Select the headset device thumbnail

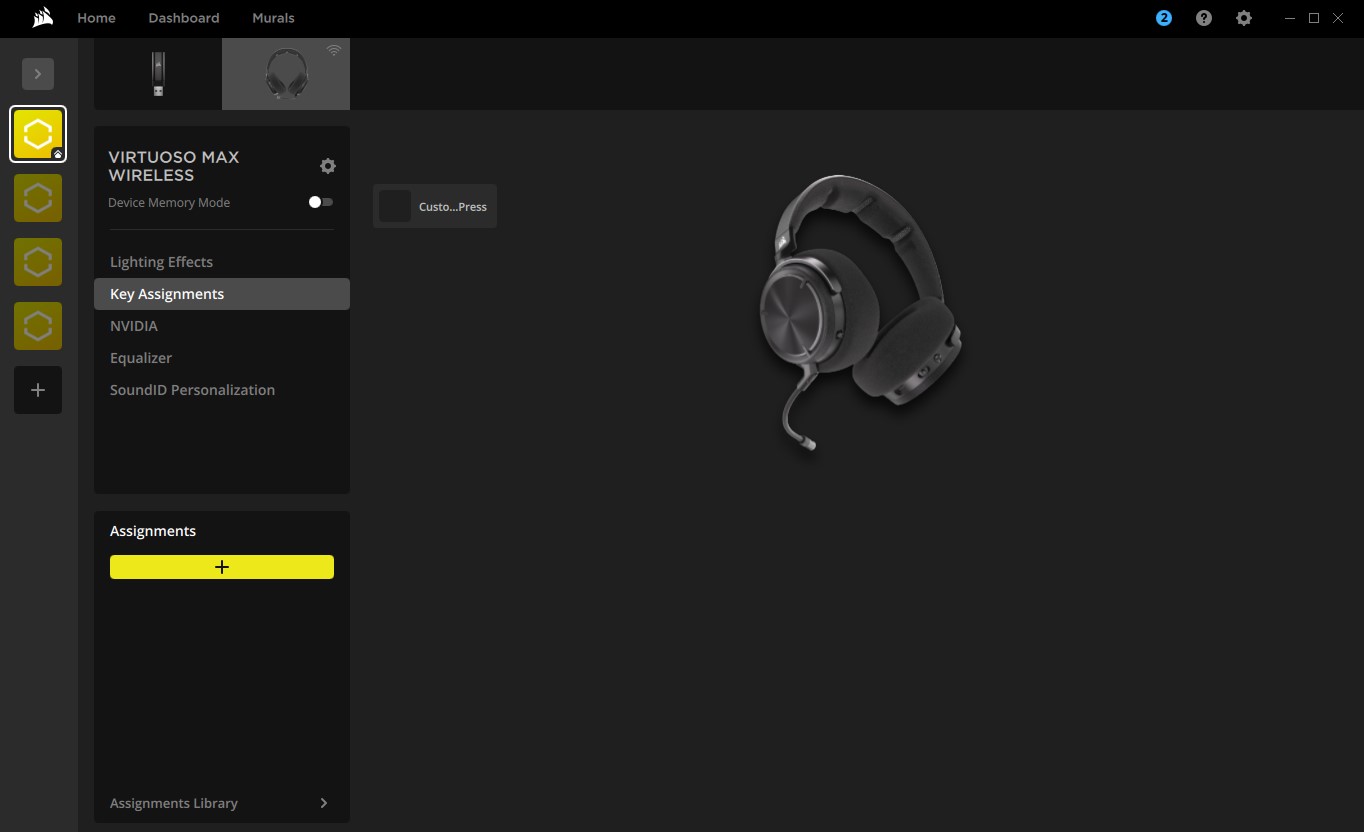click(x=286, y=74)
